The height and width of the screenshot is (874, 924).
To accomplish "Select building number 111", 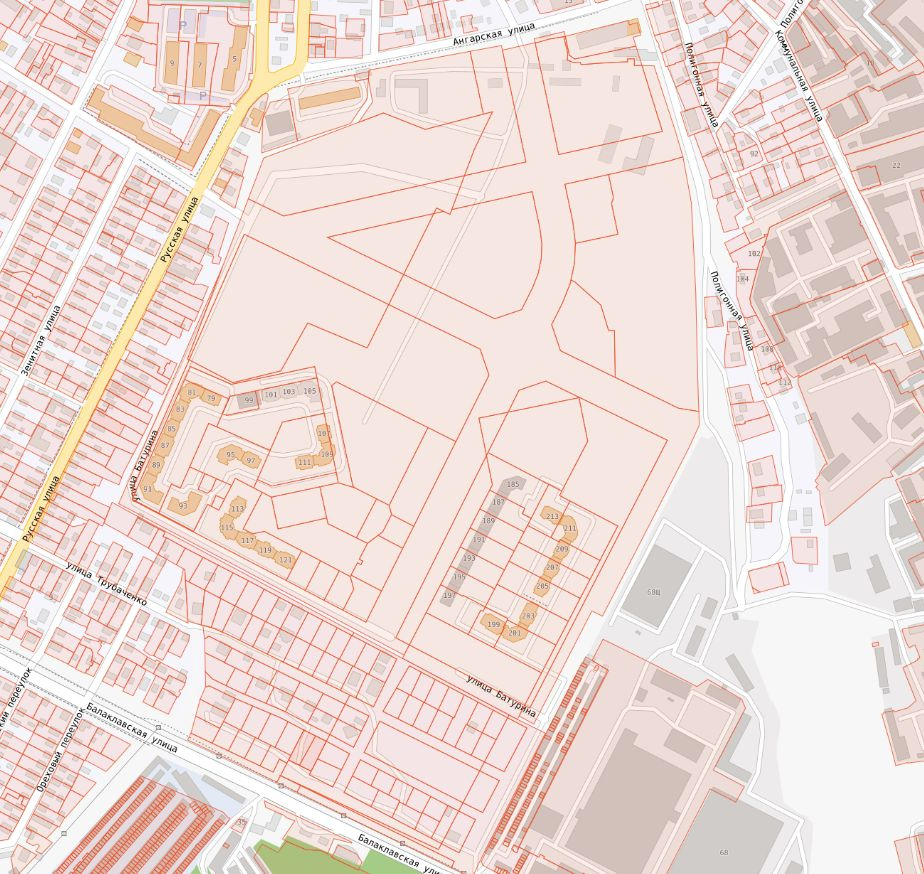I will 304,462.
